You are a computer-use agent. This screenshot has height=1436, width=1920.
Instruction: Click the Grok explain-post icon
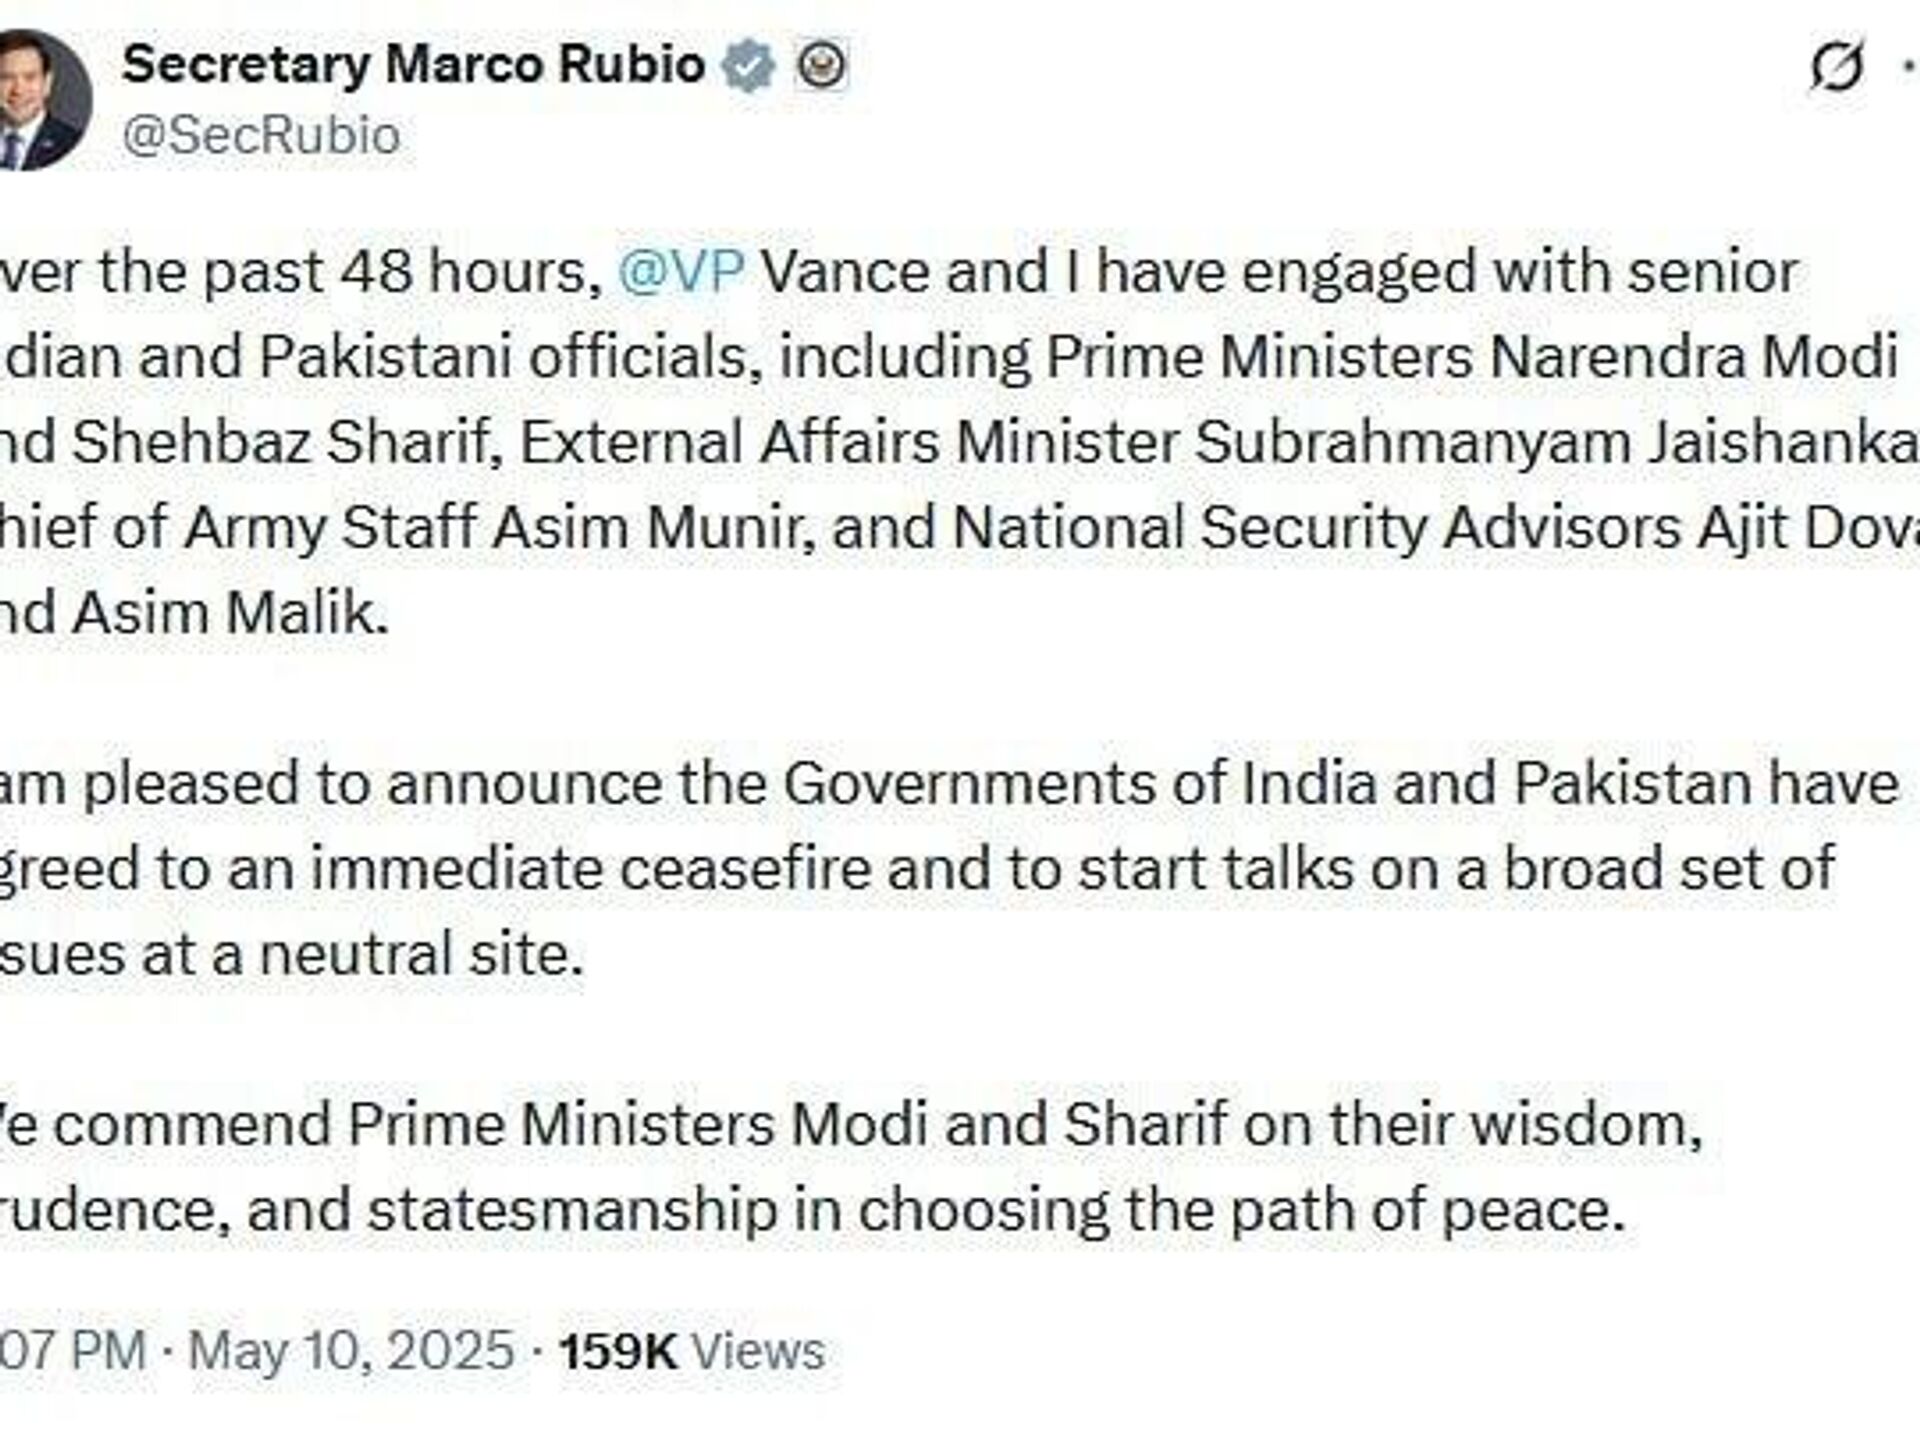(x=1837, y=68)
